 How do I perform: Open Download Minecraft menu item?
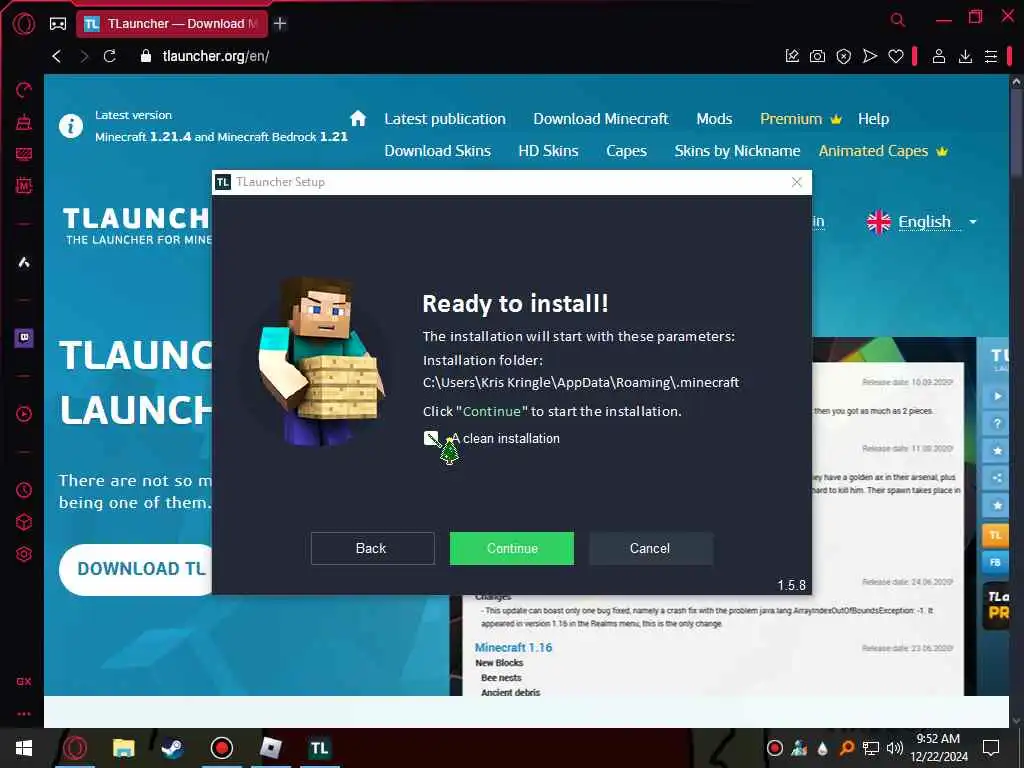click(x=601, y=119)
